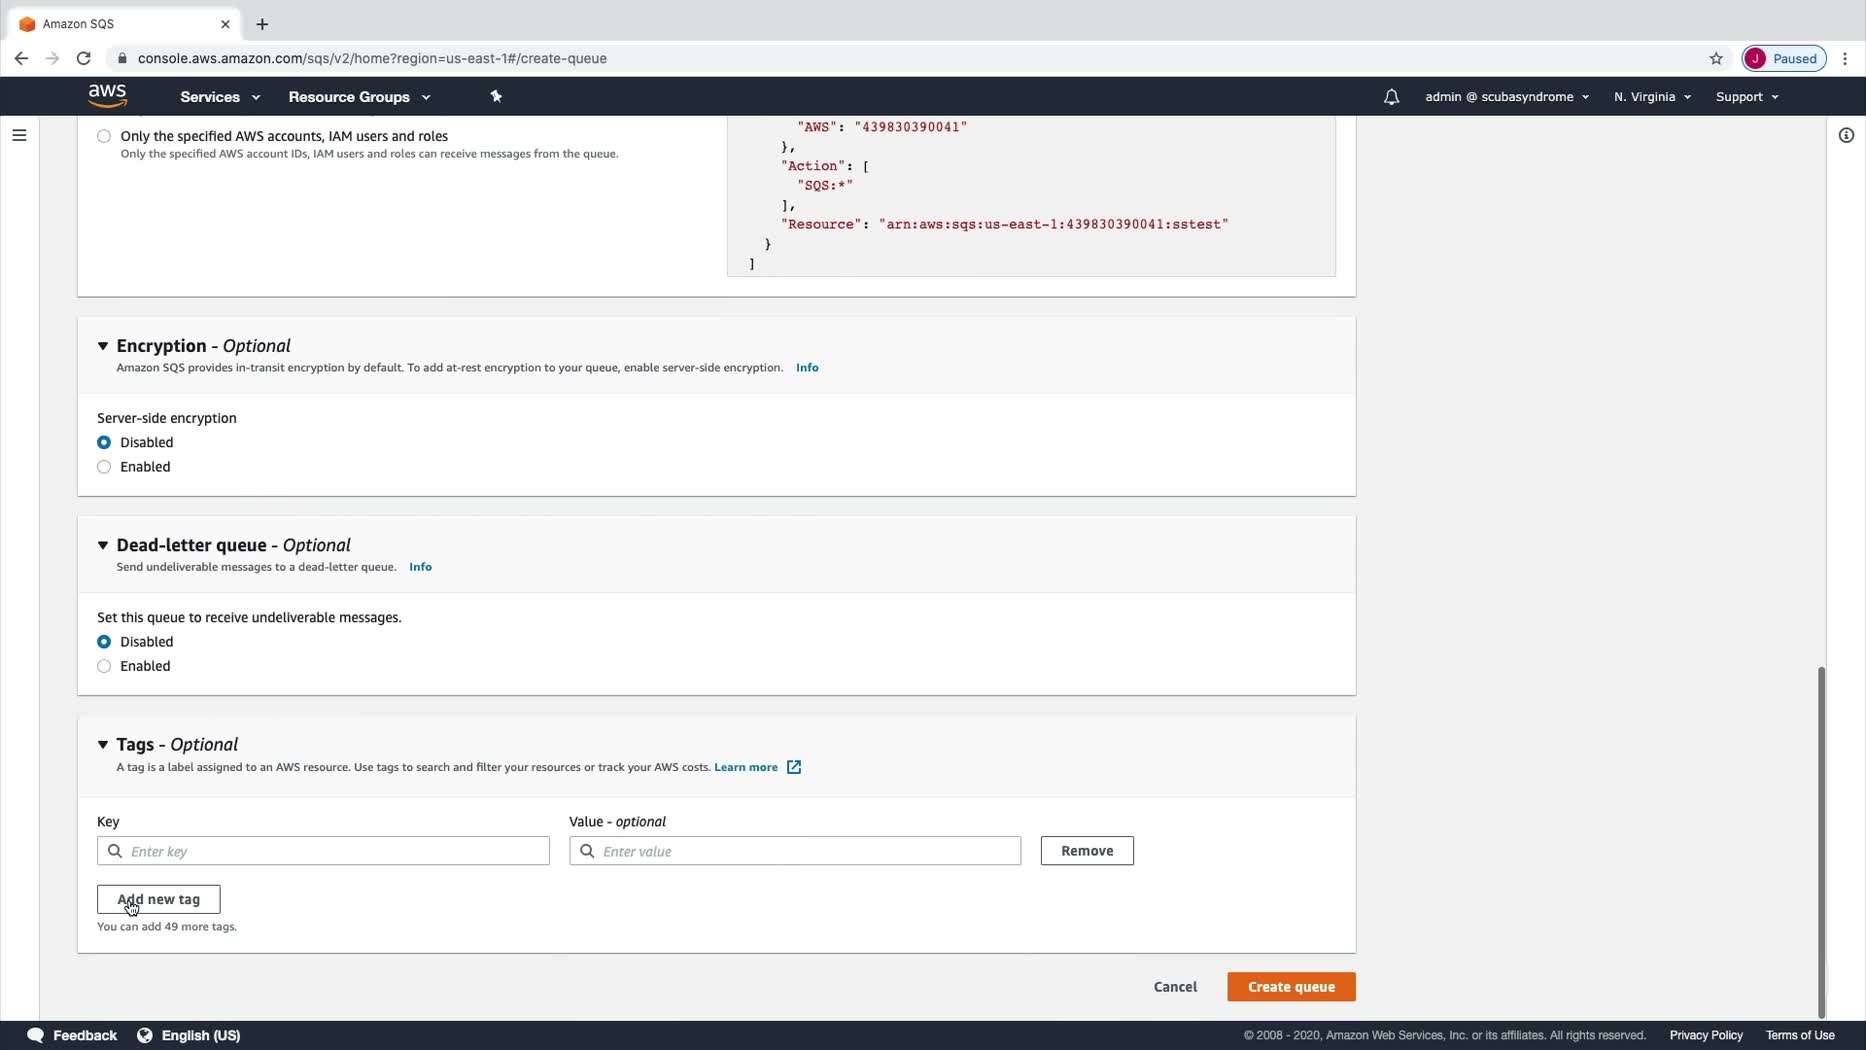Click the Remove tag button
This screenshot has width=1866, height=1050.
(1087, 851)
